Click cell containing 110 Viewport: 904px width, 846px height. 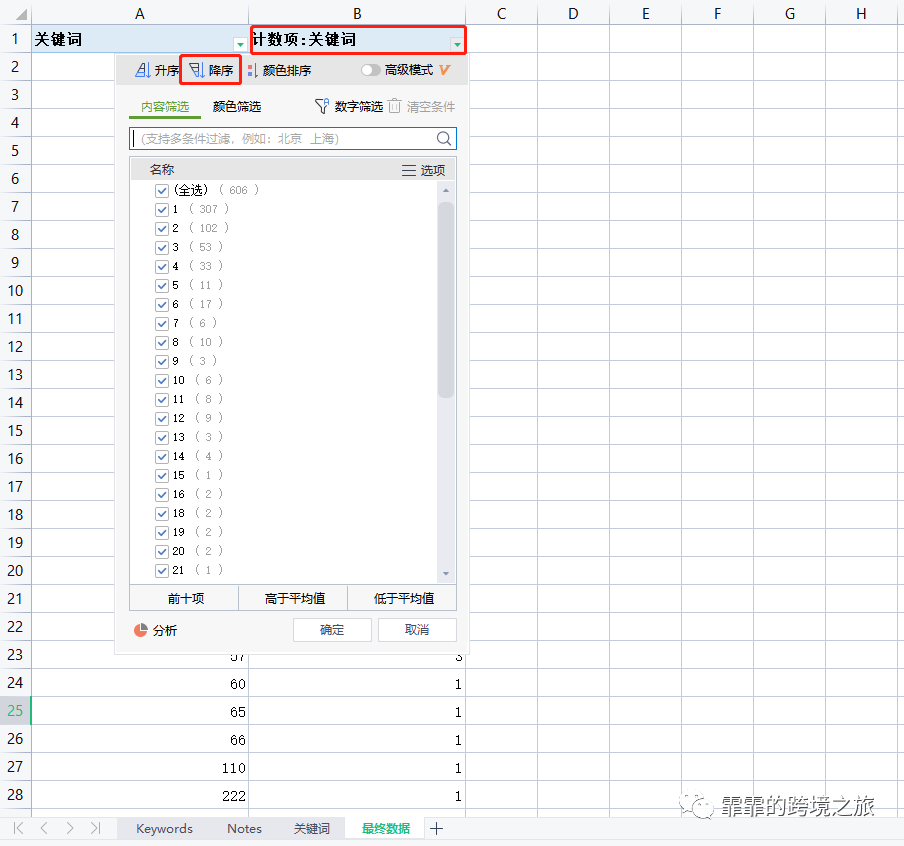pyautogui.click(x=140, y=768)
